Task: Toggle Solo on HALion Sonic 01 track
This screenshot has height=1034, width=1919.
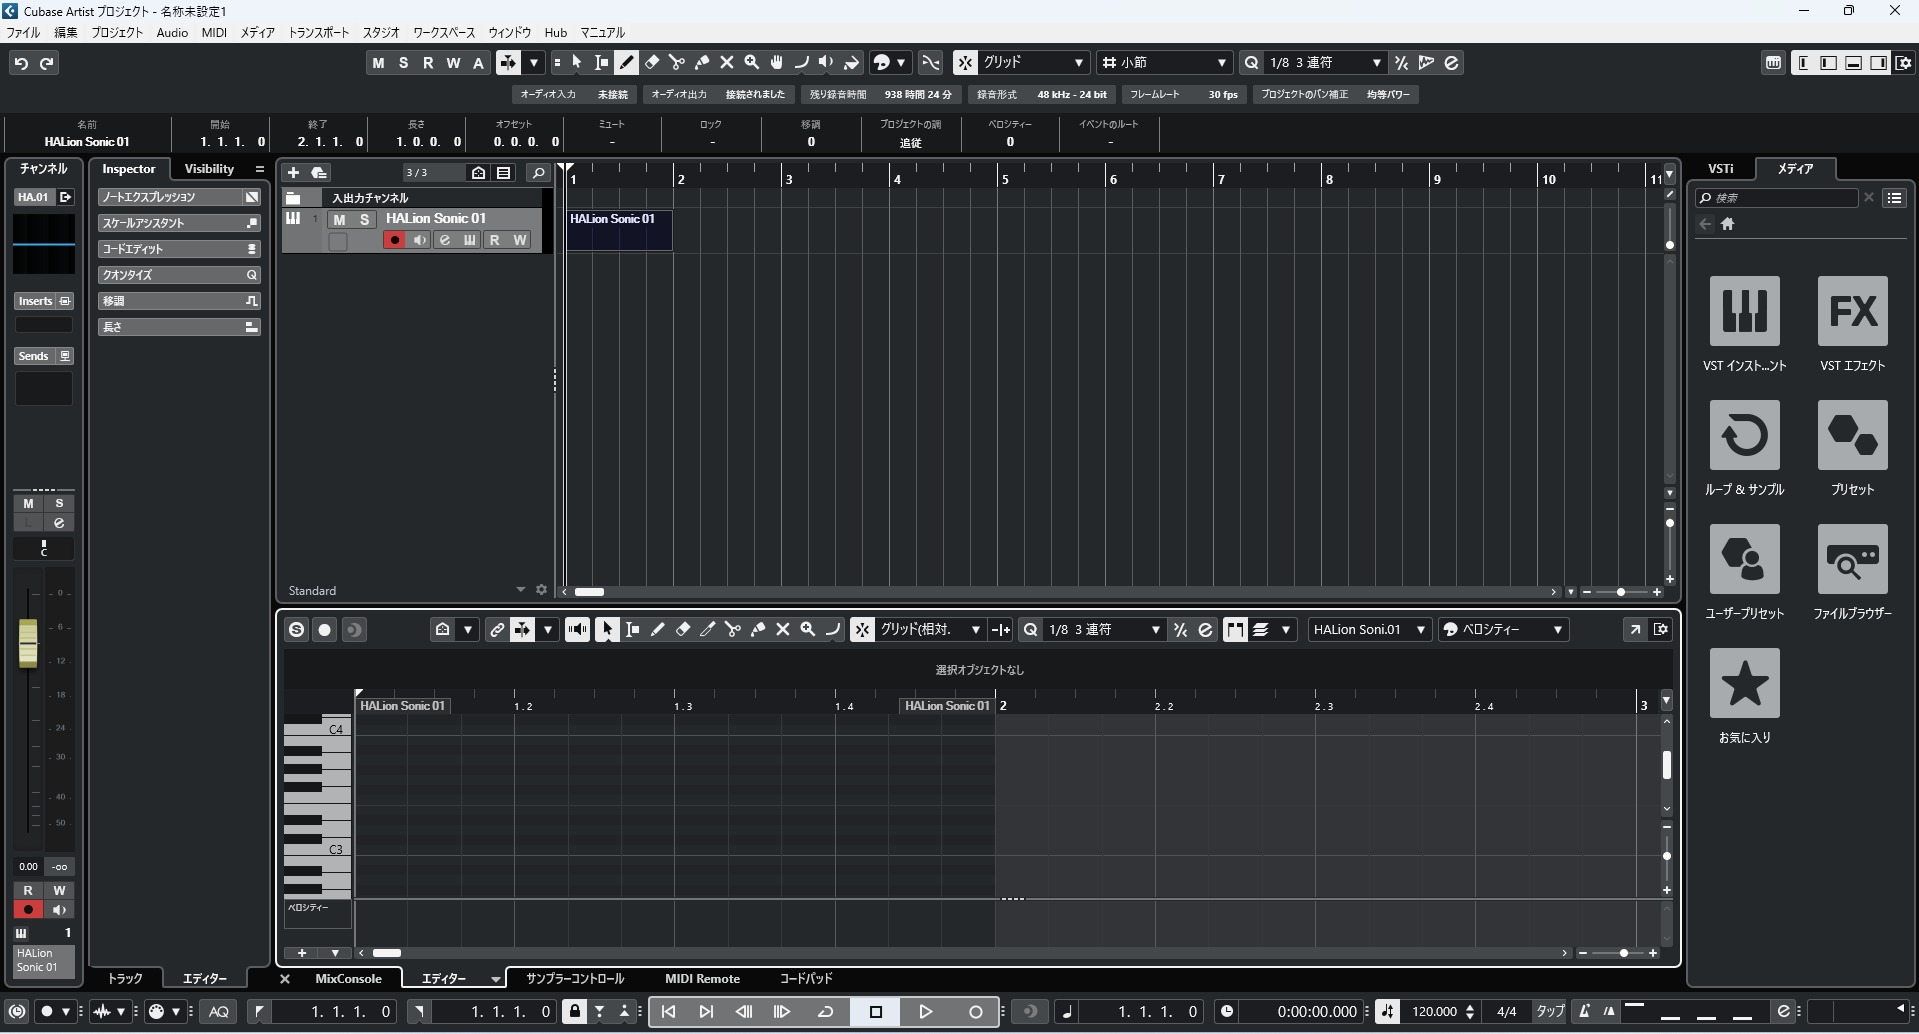Action: click(365, 219)
